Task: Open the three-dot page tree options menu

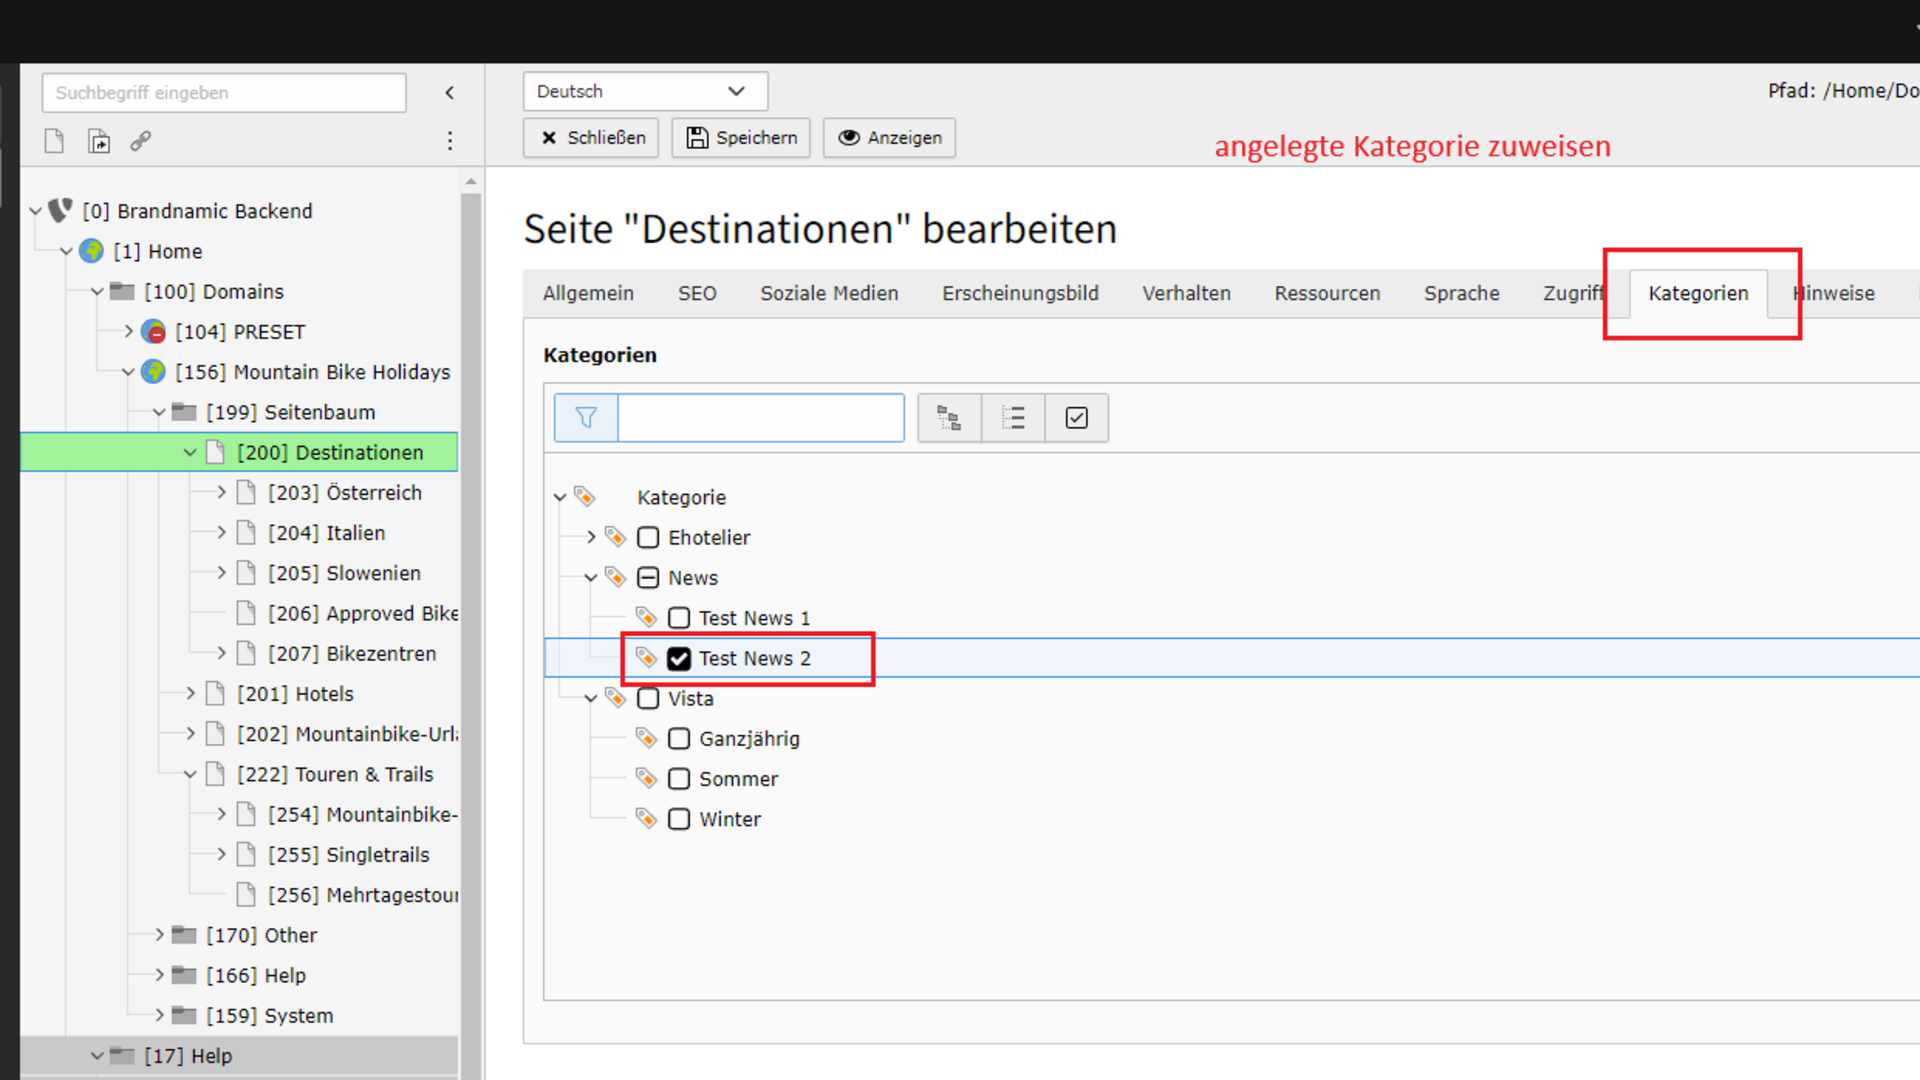Action: click(x=450, y=141)
